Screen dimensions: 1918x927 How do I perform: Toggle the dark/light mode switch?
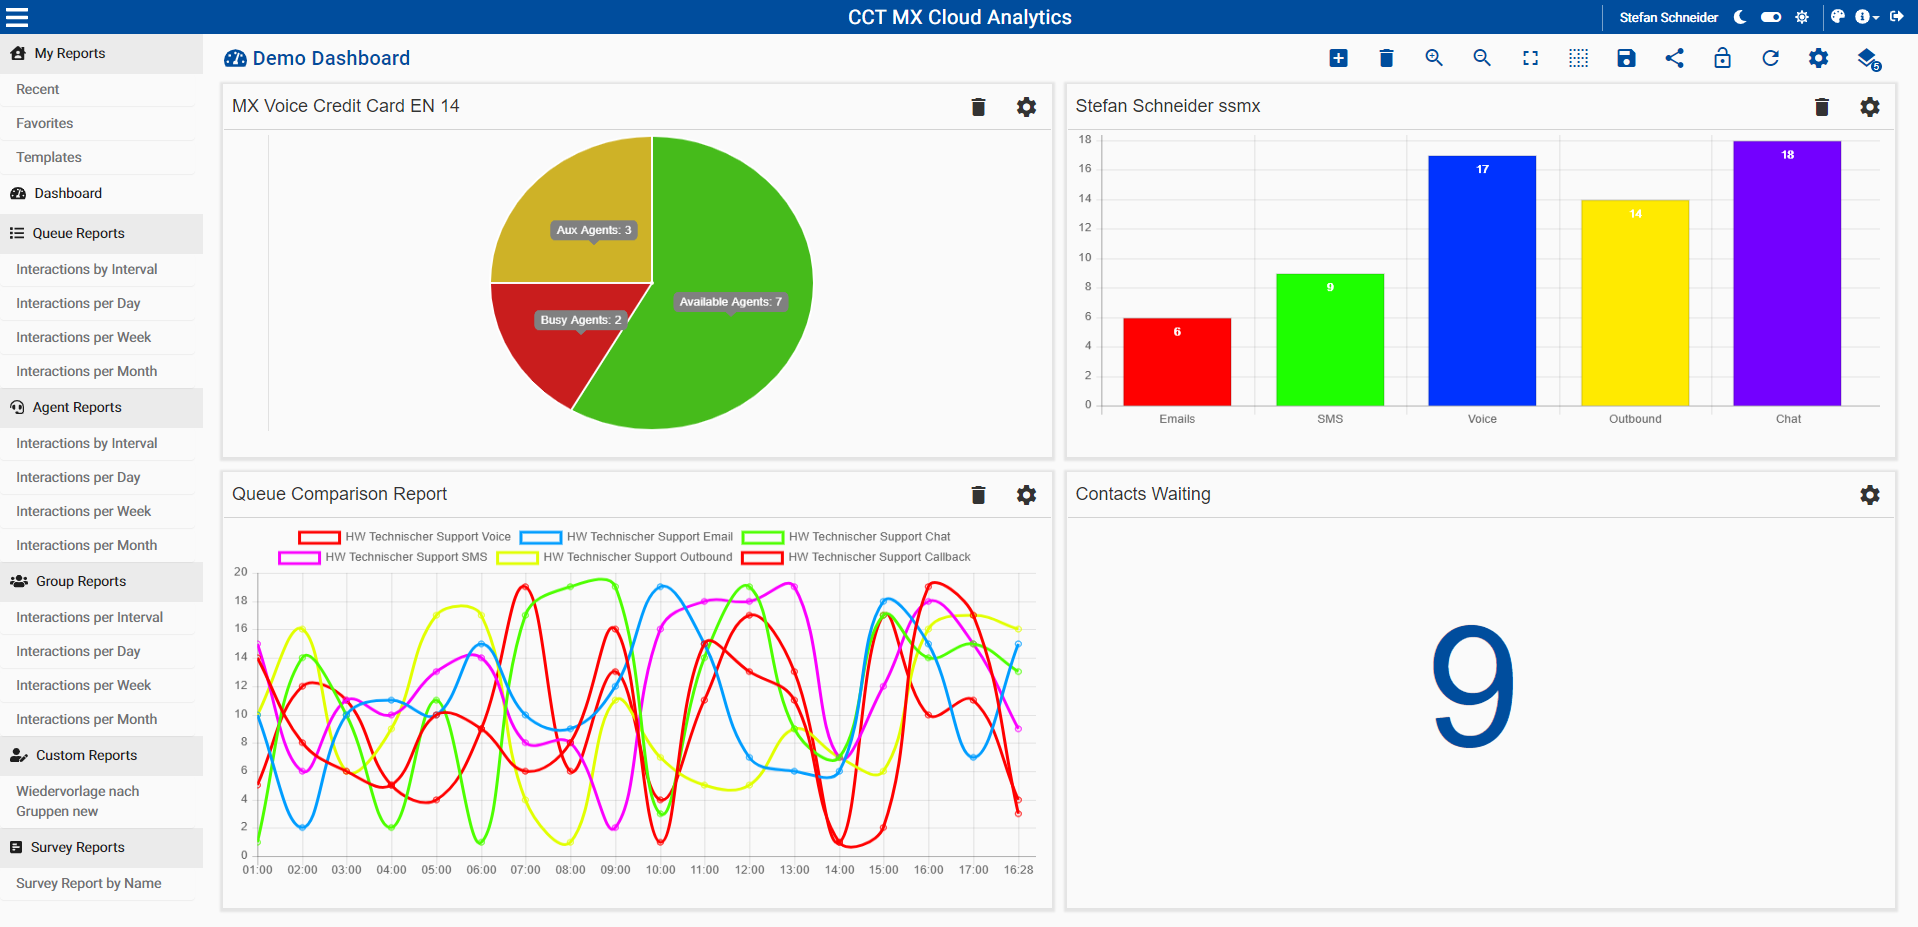pyautogui.click(x=1771, y=17)
